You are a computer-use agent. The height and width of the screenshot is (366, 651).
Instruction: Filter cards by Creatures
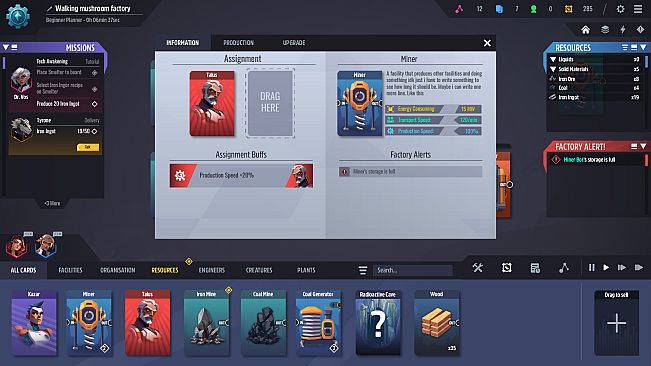point(259,270)
